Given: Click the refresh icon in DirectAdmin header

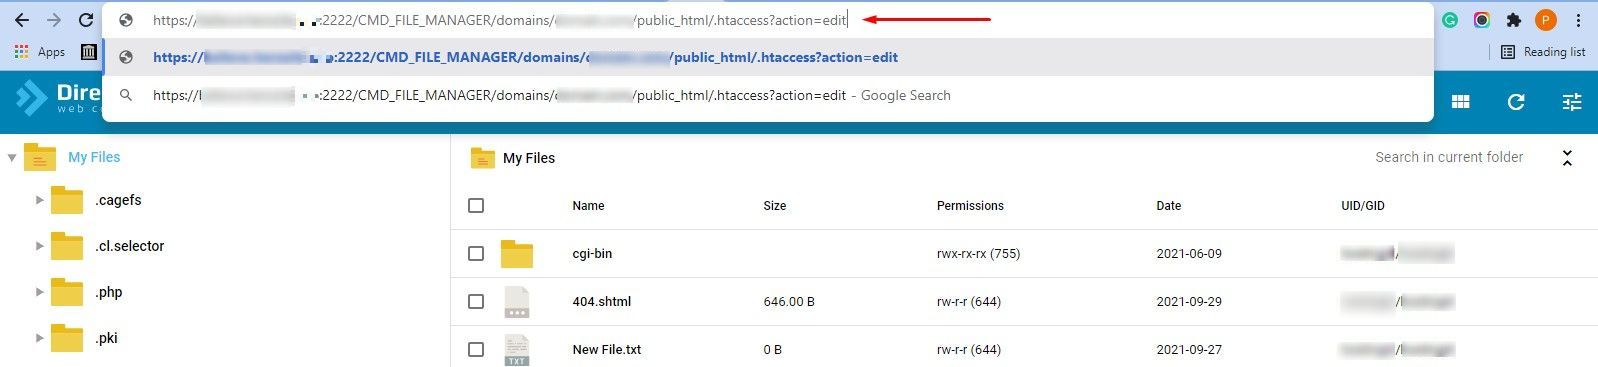Looking at the screenshot, I should coord(1516,102).
